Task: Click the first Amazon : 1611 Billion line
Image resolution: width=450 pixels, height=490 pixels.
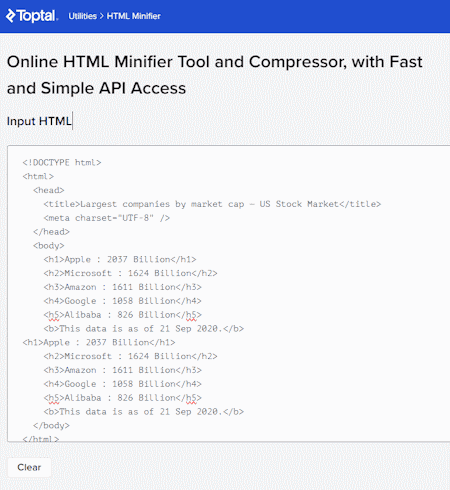Action: click(x=122, y=287)
